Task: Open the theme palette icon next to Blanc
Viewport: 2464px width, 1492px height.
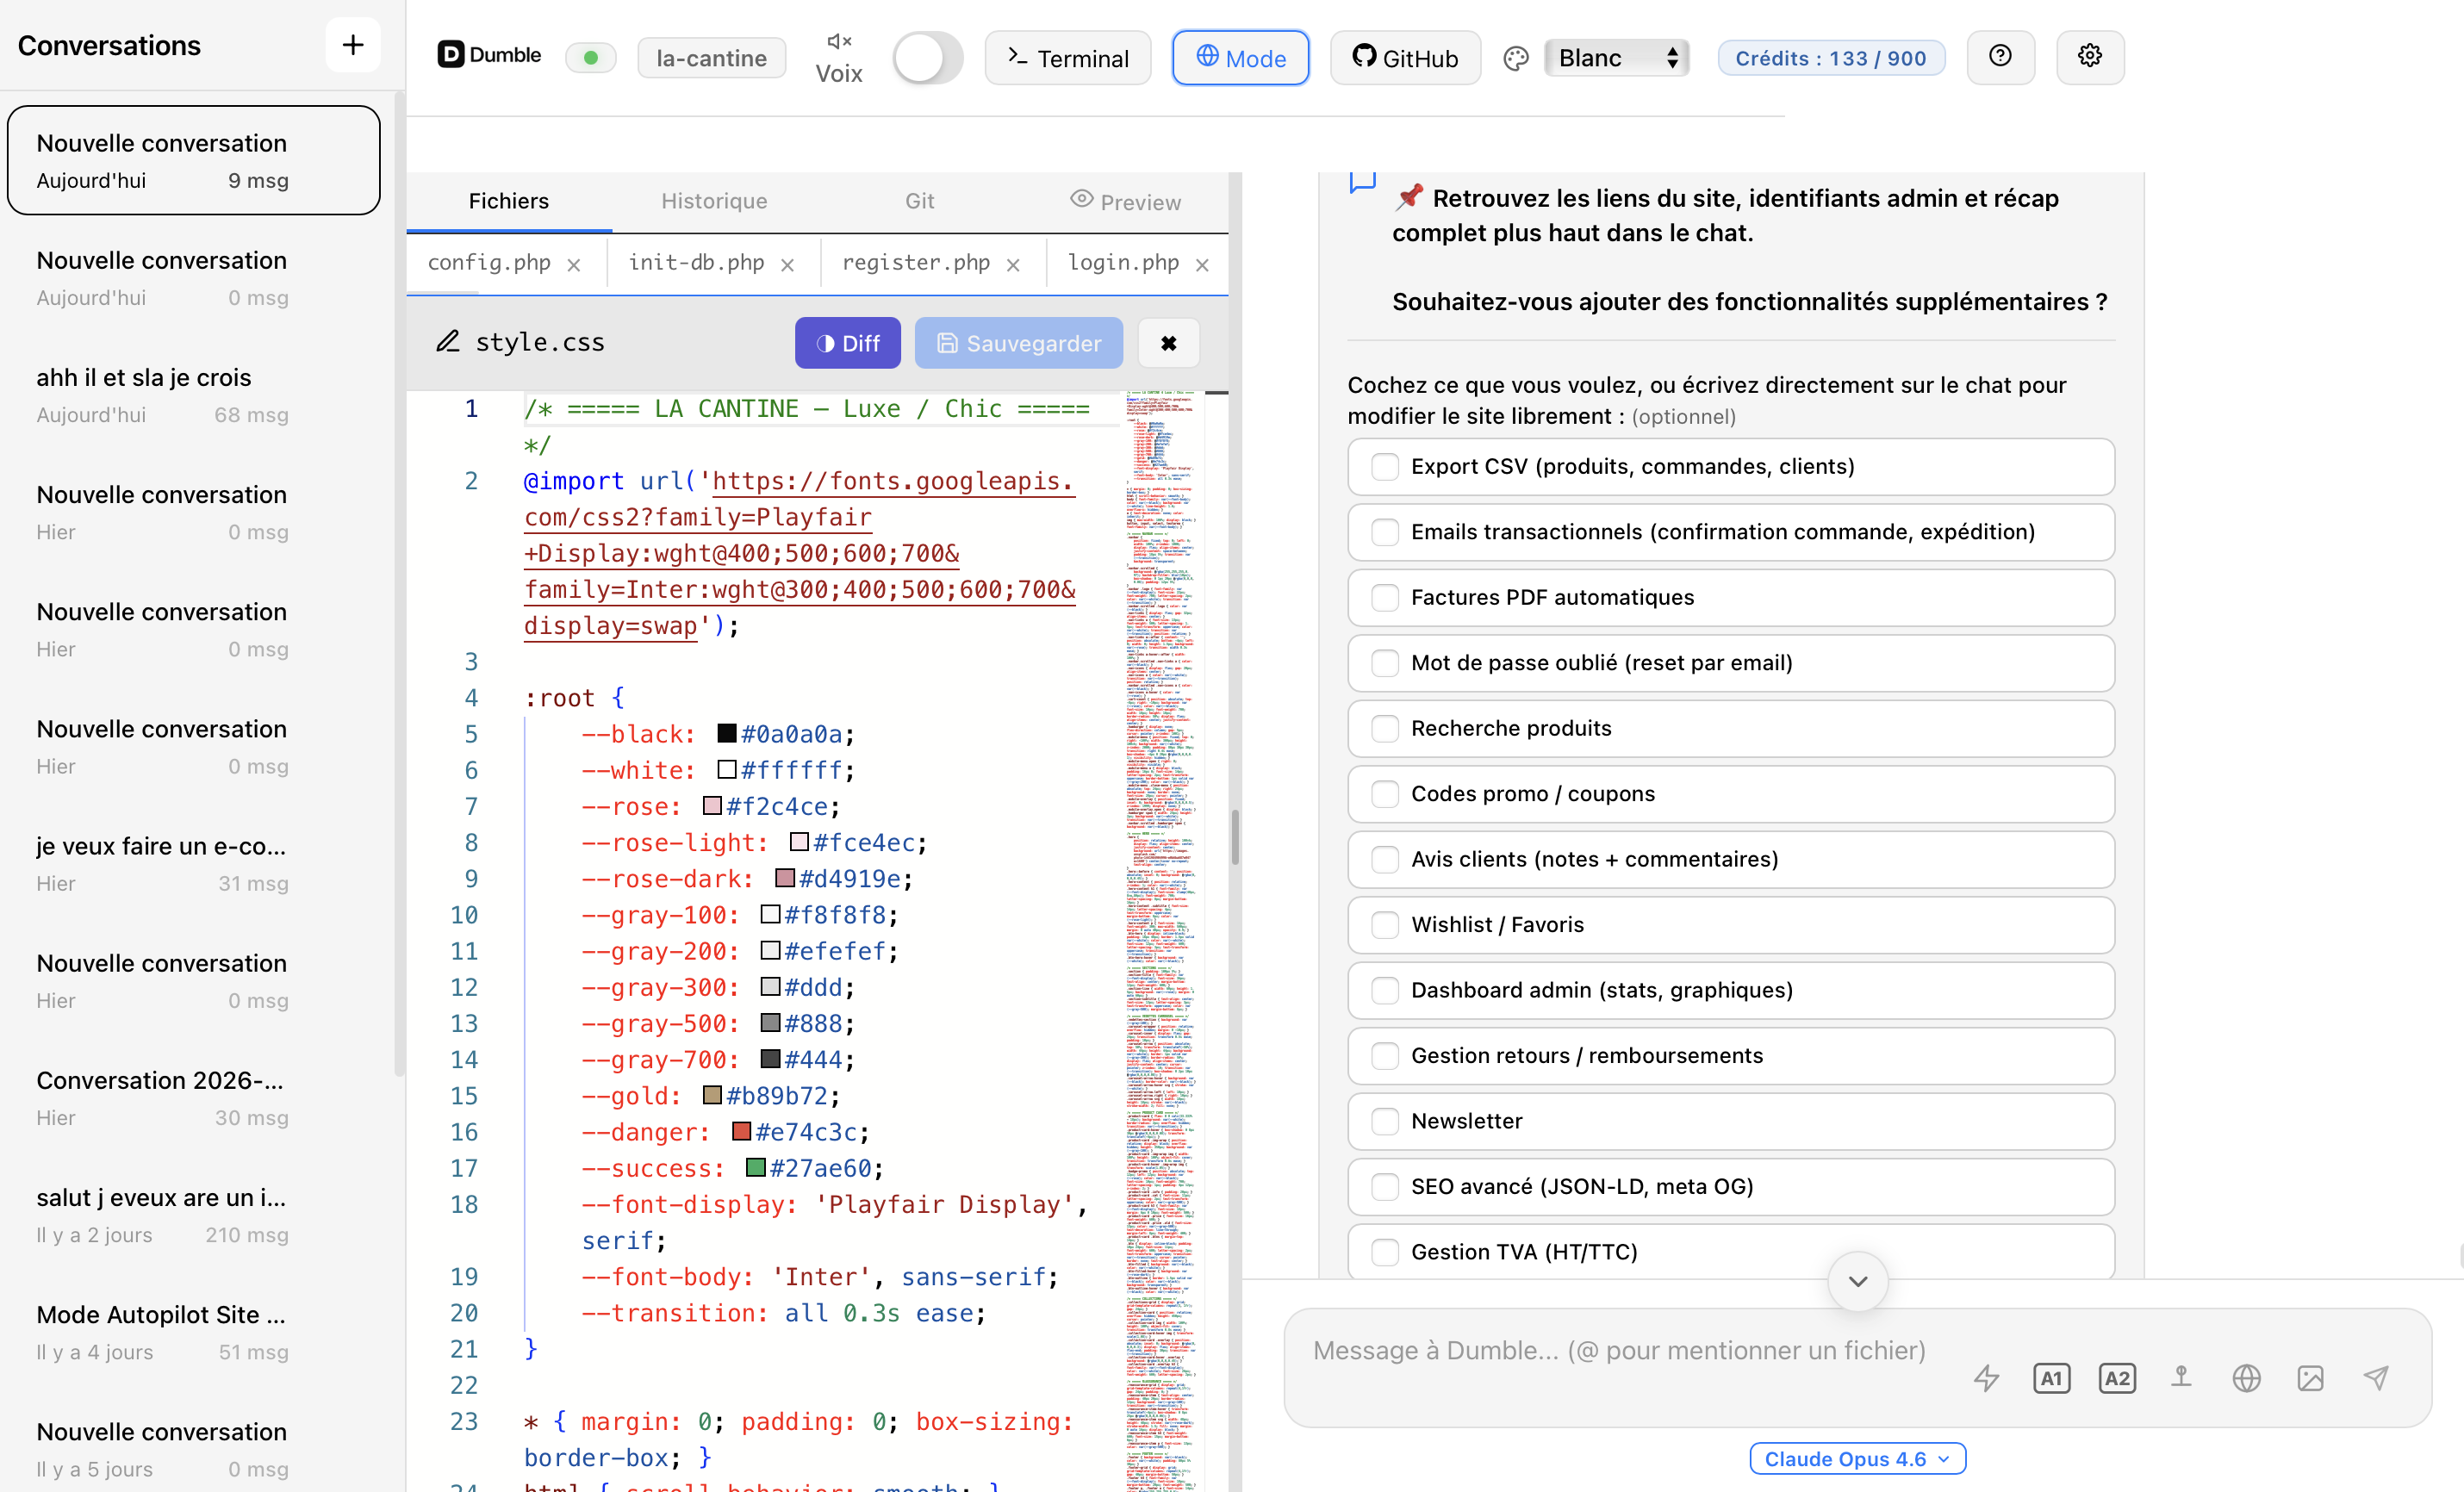Action: pyautogui.click(x=1515, y=58)
